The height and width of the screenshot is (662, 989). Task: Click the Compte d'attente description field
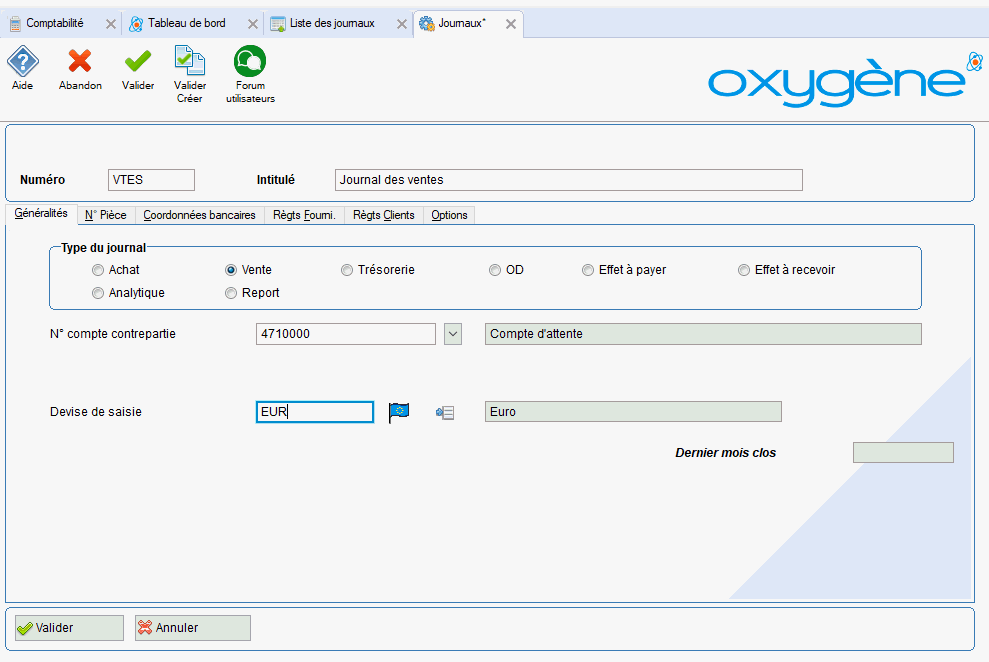tap(703, 334)
